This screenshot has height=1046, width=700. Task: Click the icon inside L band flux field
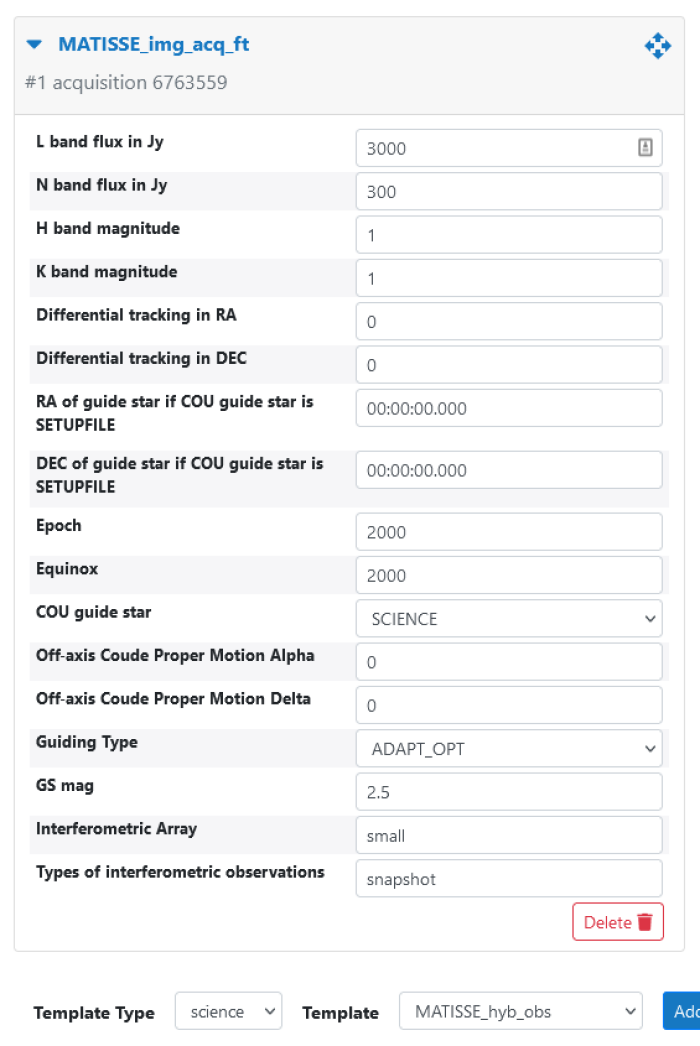(645, 148)
